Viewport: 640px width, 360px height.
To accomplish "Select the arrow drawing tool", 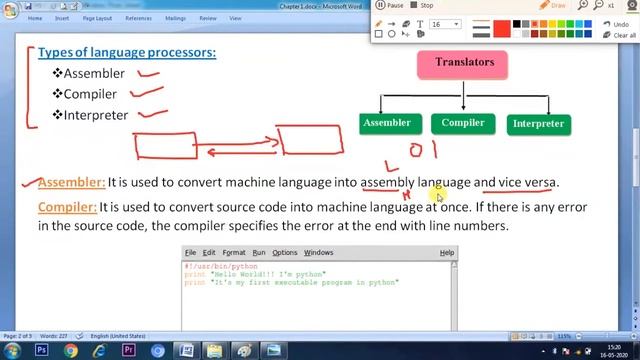I will [391, 24].
